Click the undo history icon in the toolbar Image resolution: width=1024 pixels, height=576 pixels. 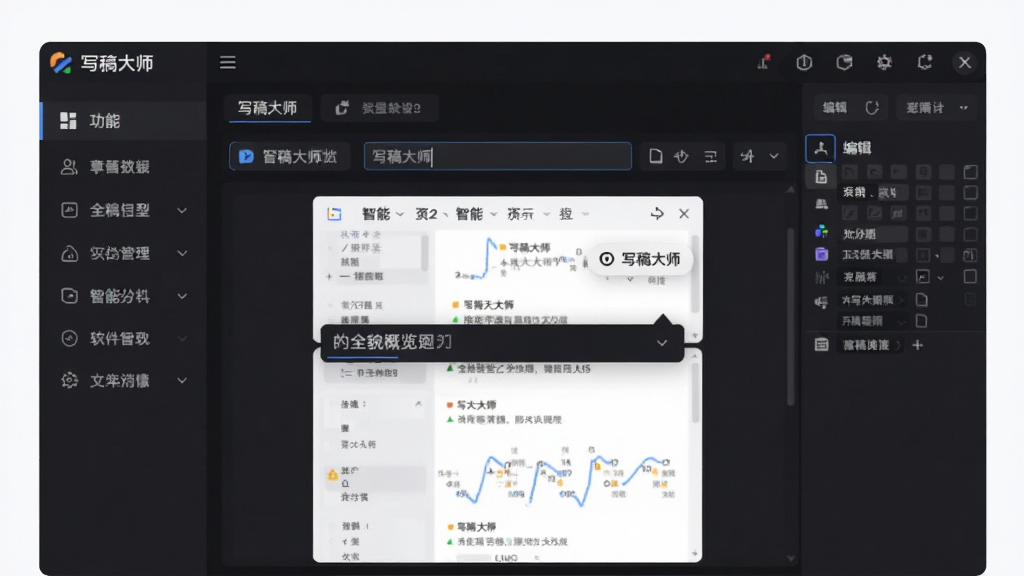pos(681,156)
